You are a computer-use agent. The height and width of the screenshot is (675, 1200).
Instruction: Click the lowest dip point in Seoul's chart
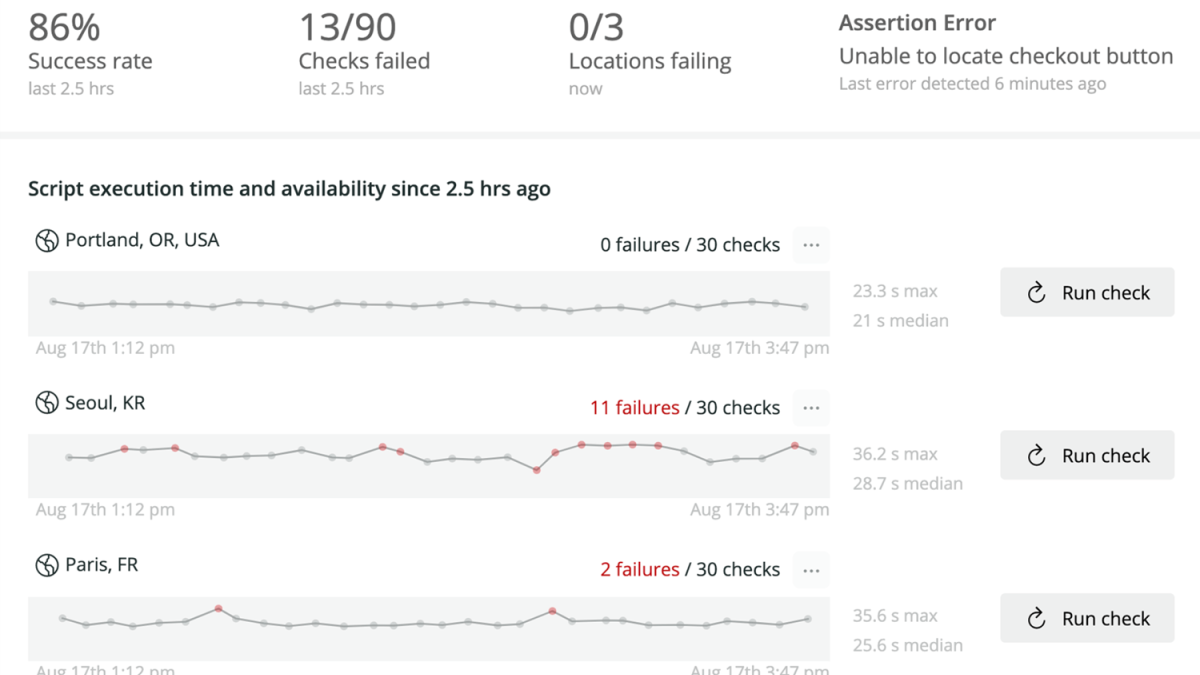(537, 470)
